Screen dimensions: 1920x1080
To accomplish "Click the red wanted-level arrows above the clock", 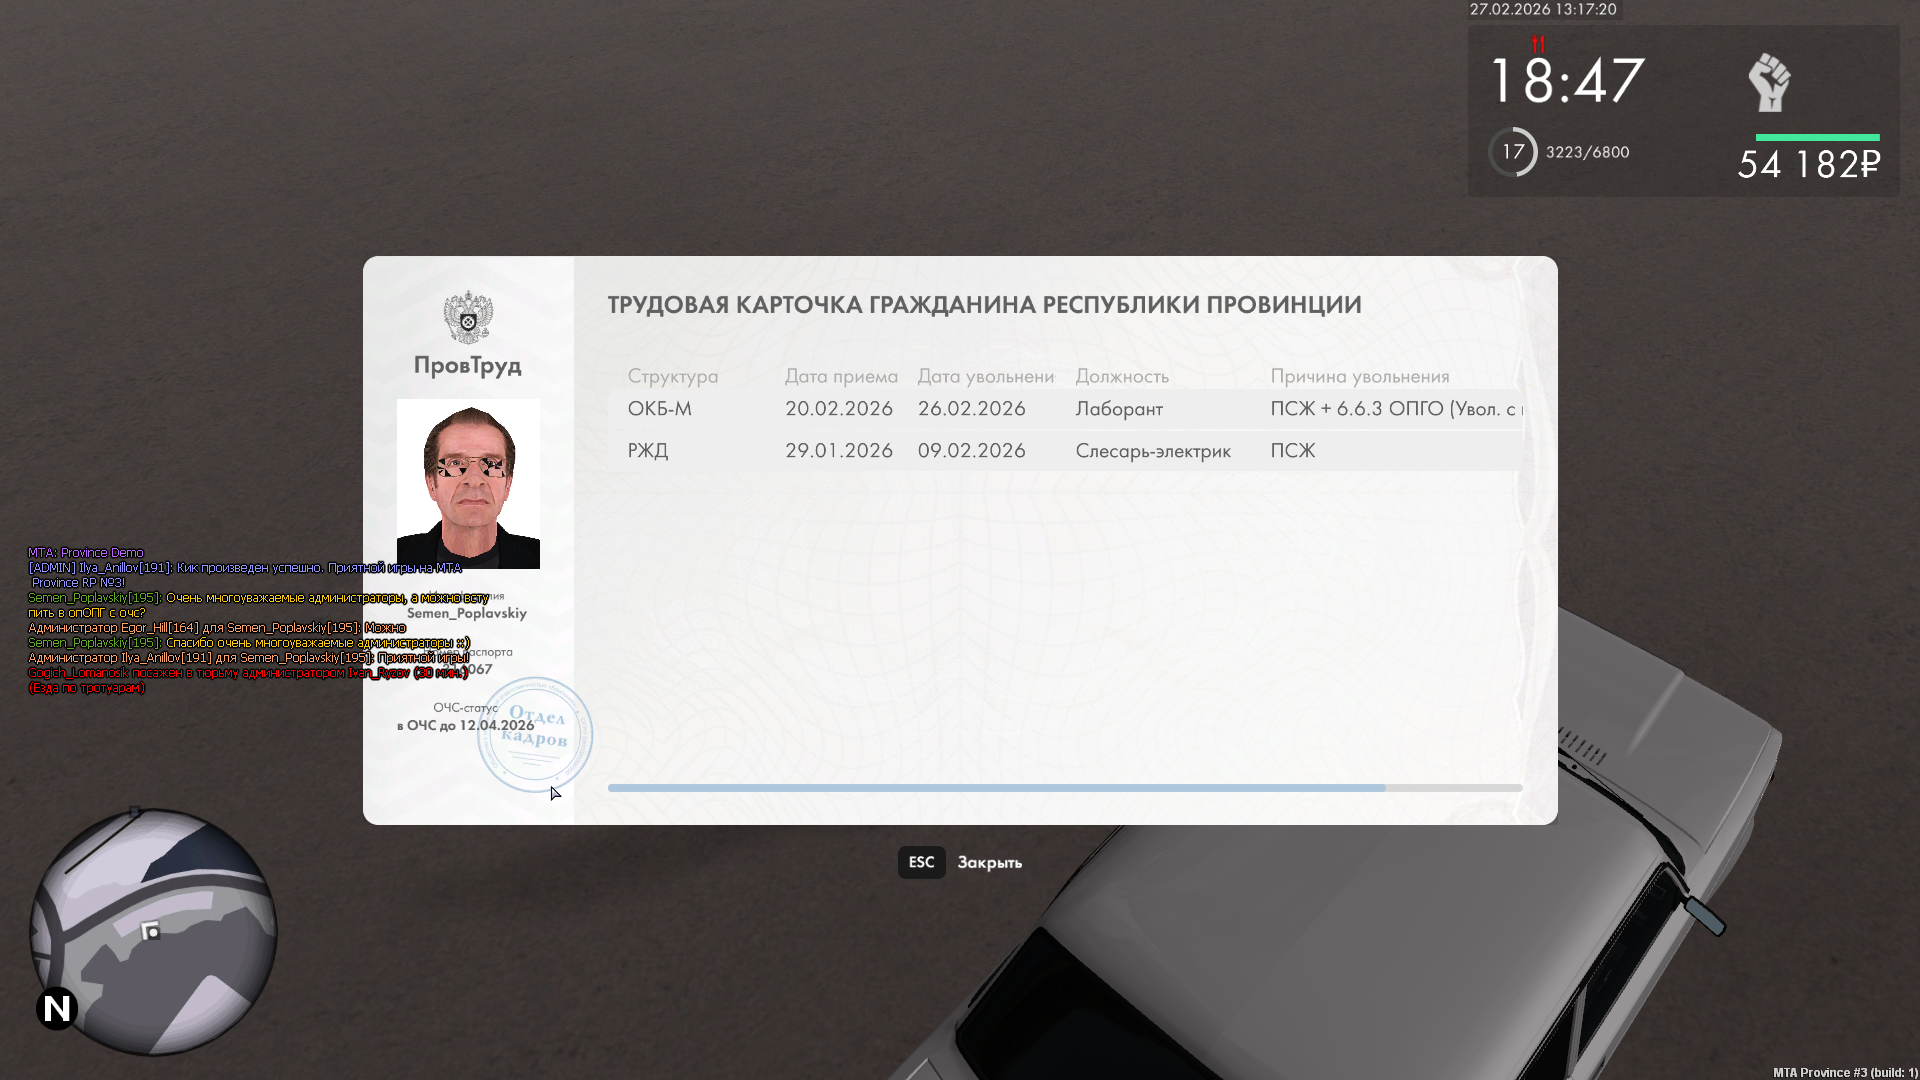I will click(1538, 44).
